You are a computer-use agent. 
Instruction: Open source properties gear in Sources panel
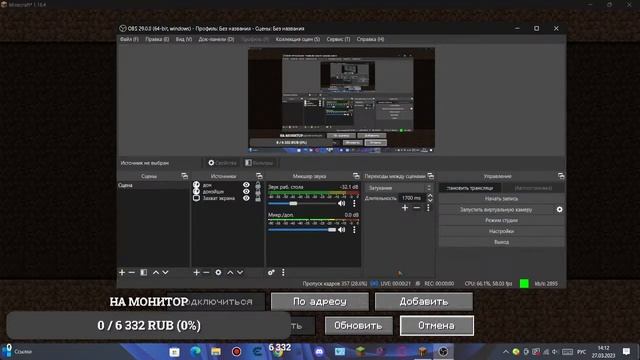(218, 272)
